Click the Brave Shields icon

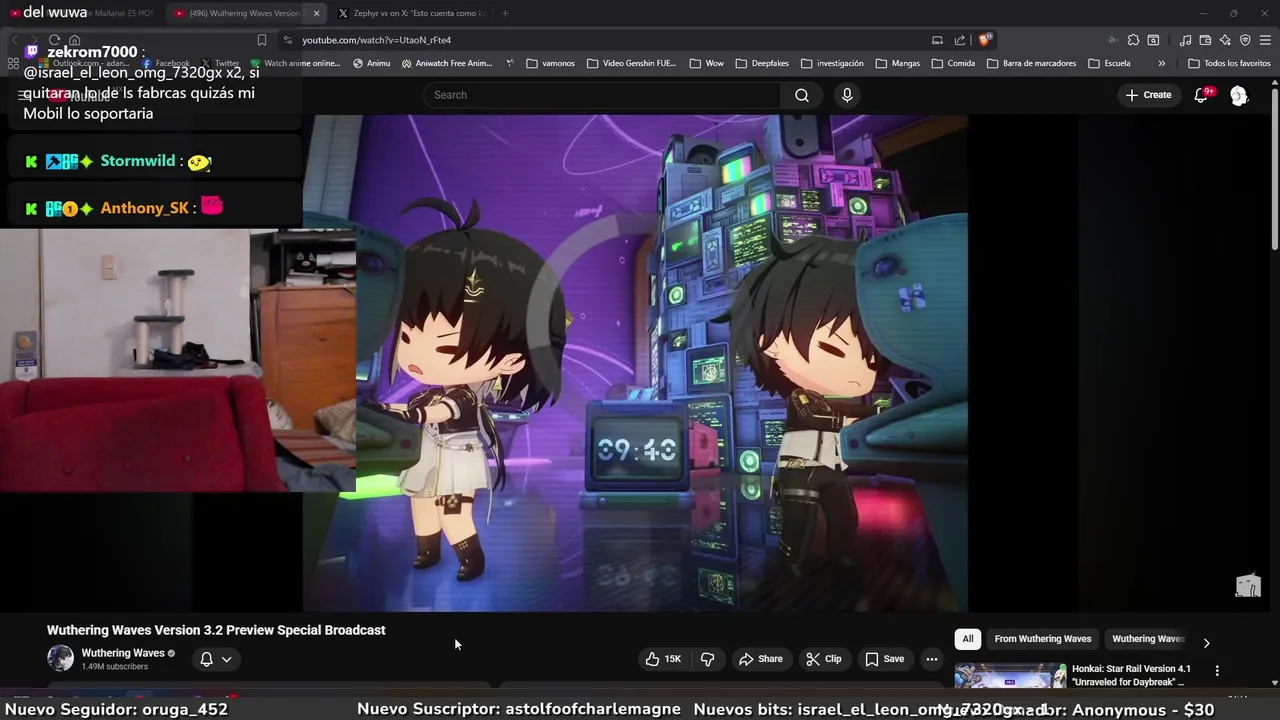[x=985, y=40]
